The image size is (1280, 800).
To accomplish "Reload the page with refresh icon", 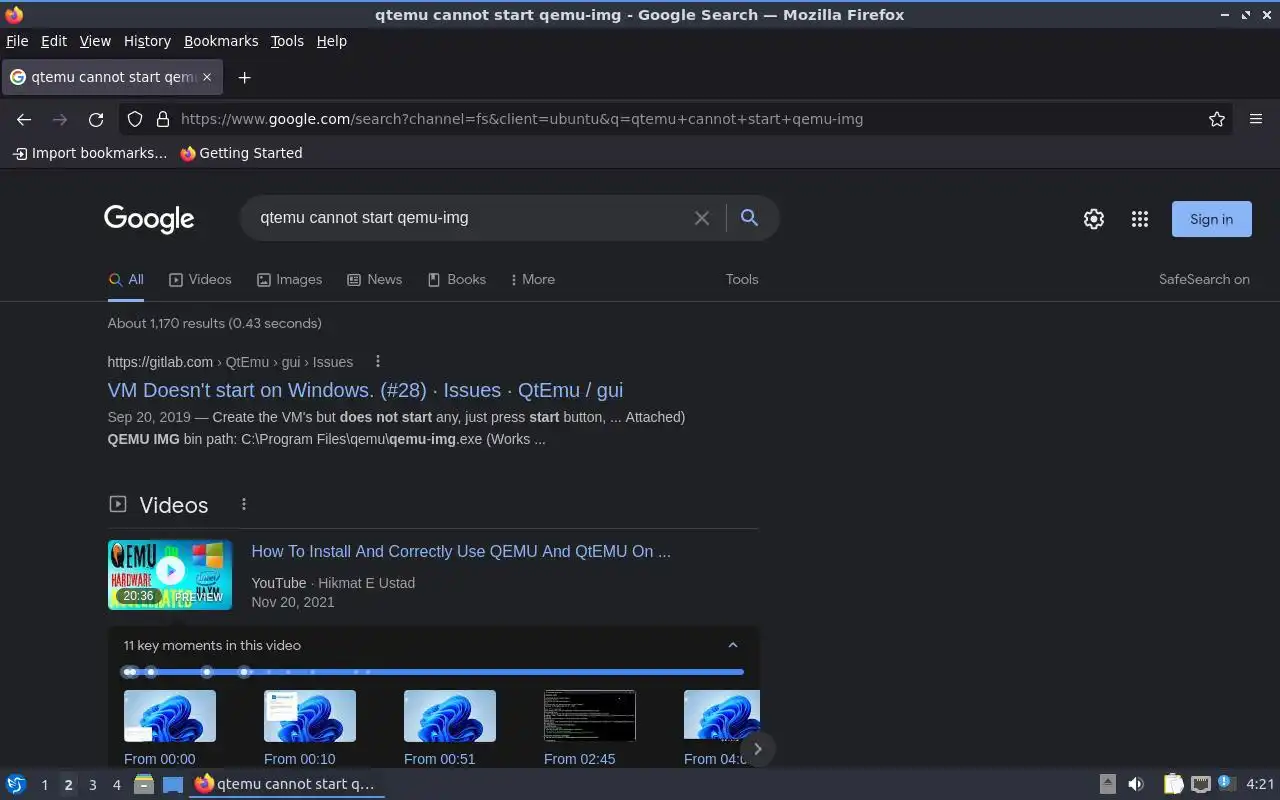I will (x=96, y=119).
